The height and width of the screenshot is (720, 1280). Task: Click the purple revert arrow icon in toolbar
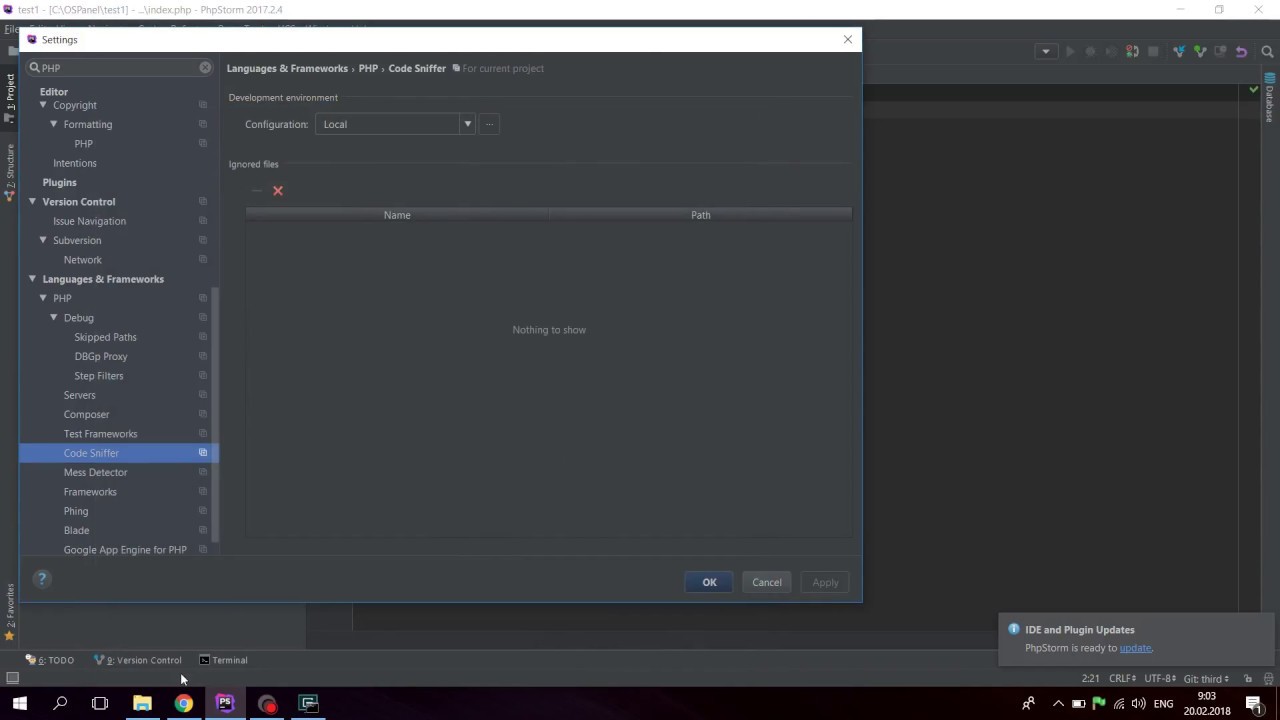tap(1241, 52)
